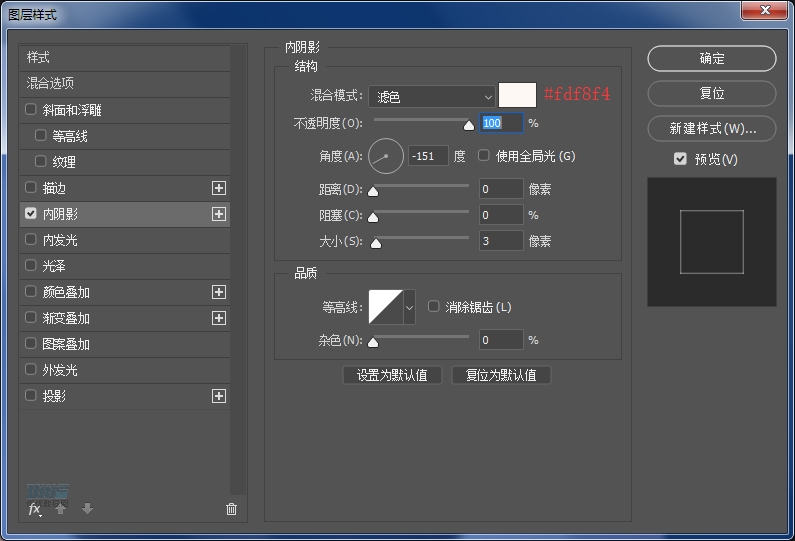The height and width of the screenshot is (541, 795).
Task: Enable the 光泽 checkbox
Action: [31, 265]
